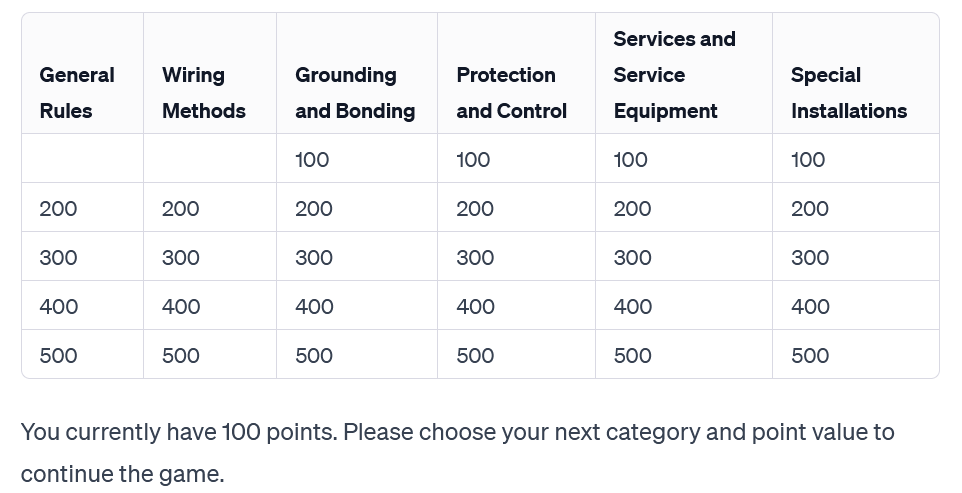Choose Special Installations for 100

808,160
